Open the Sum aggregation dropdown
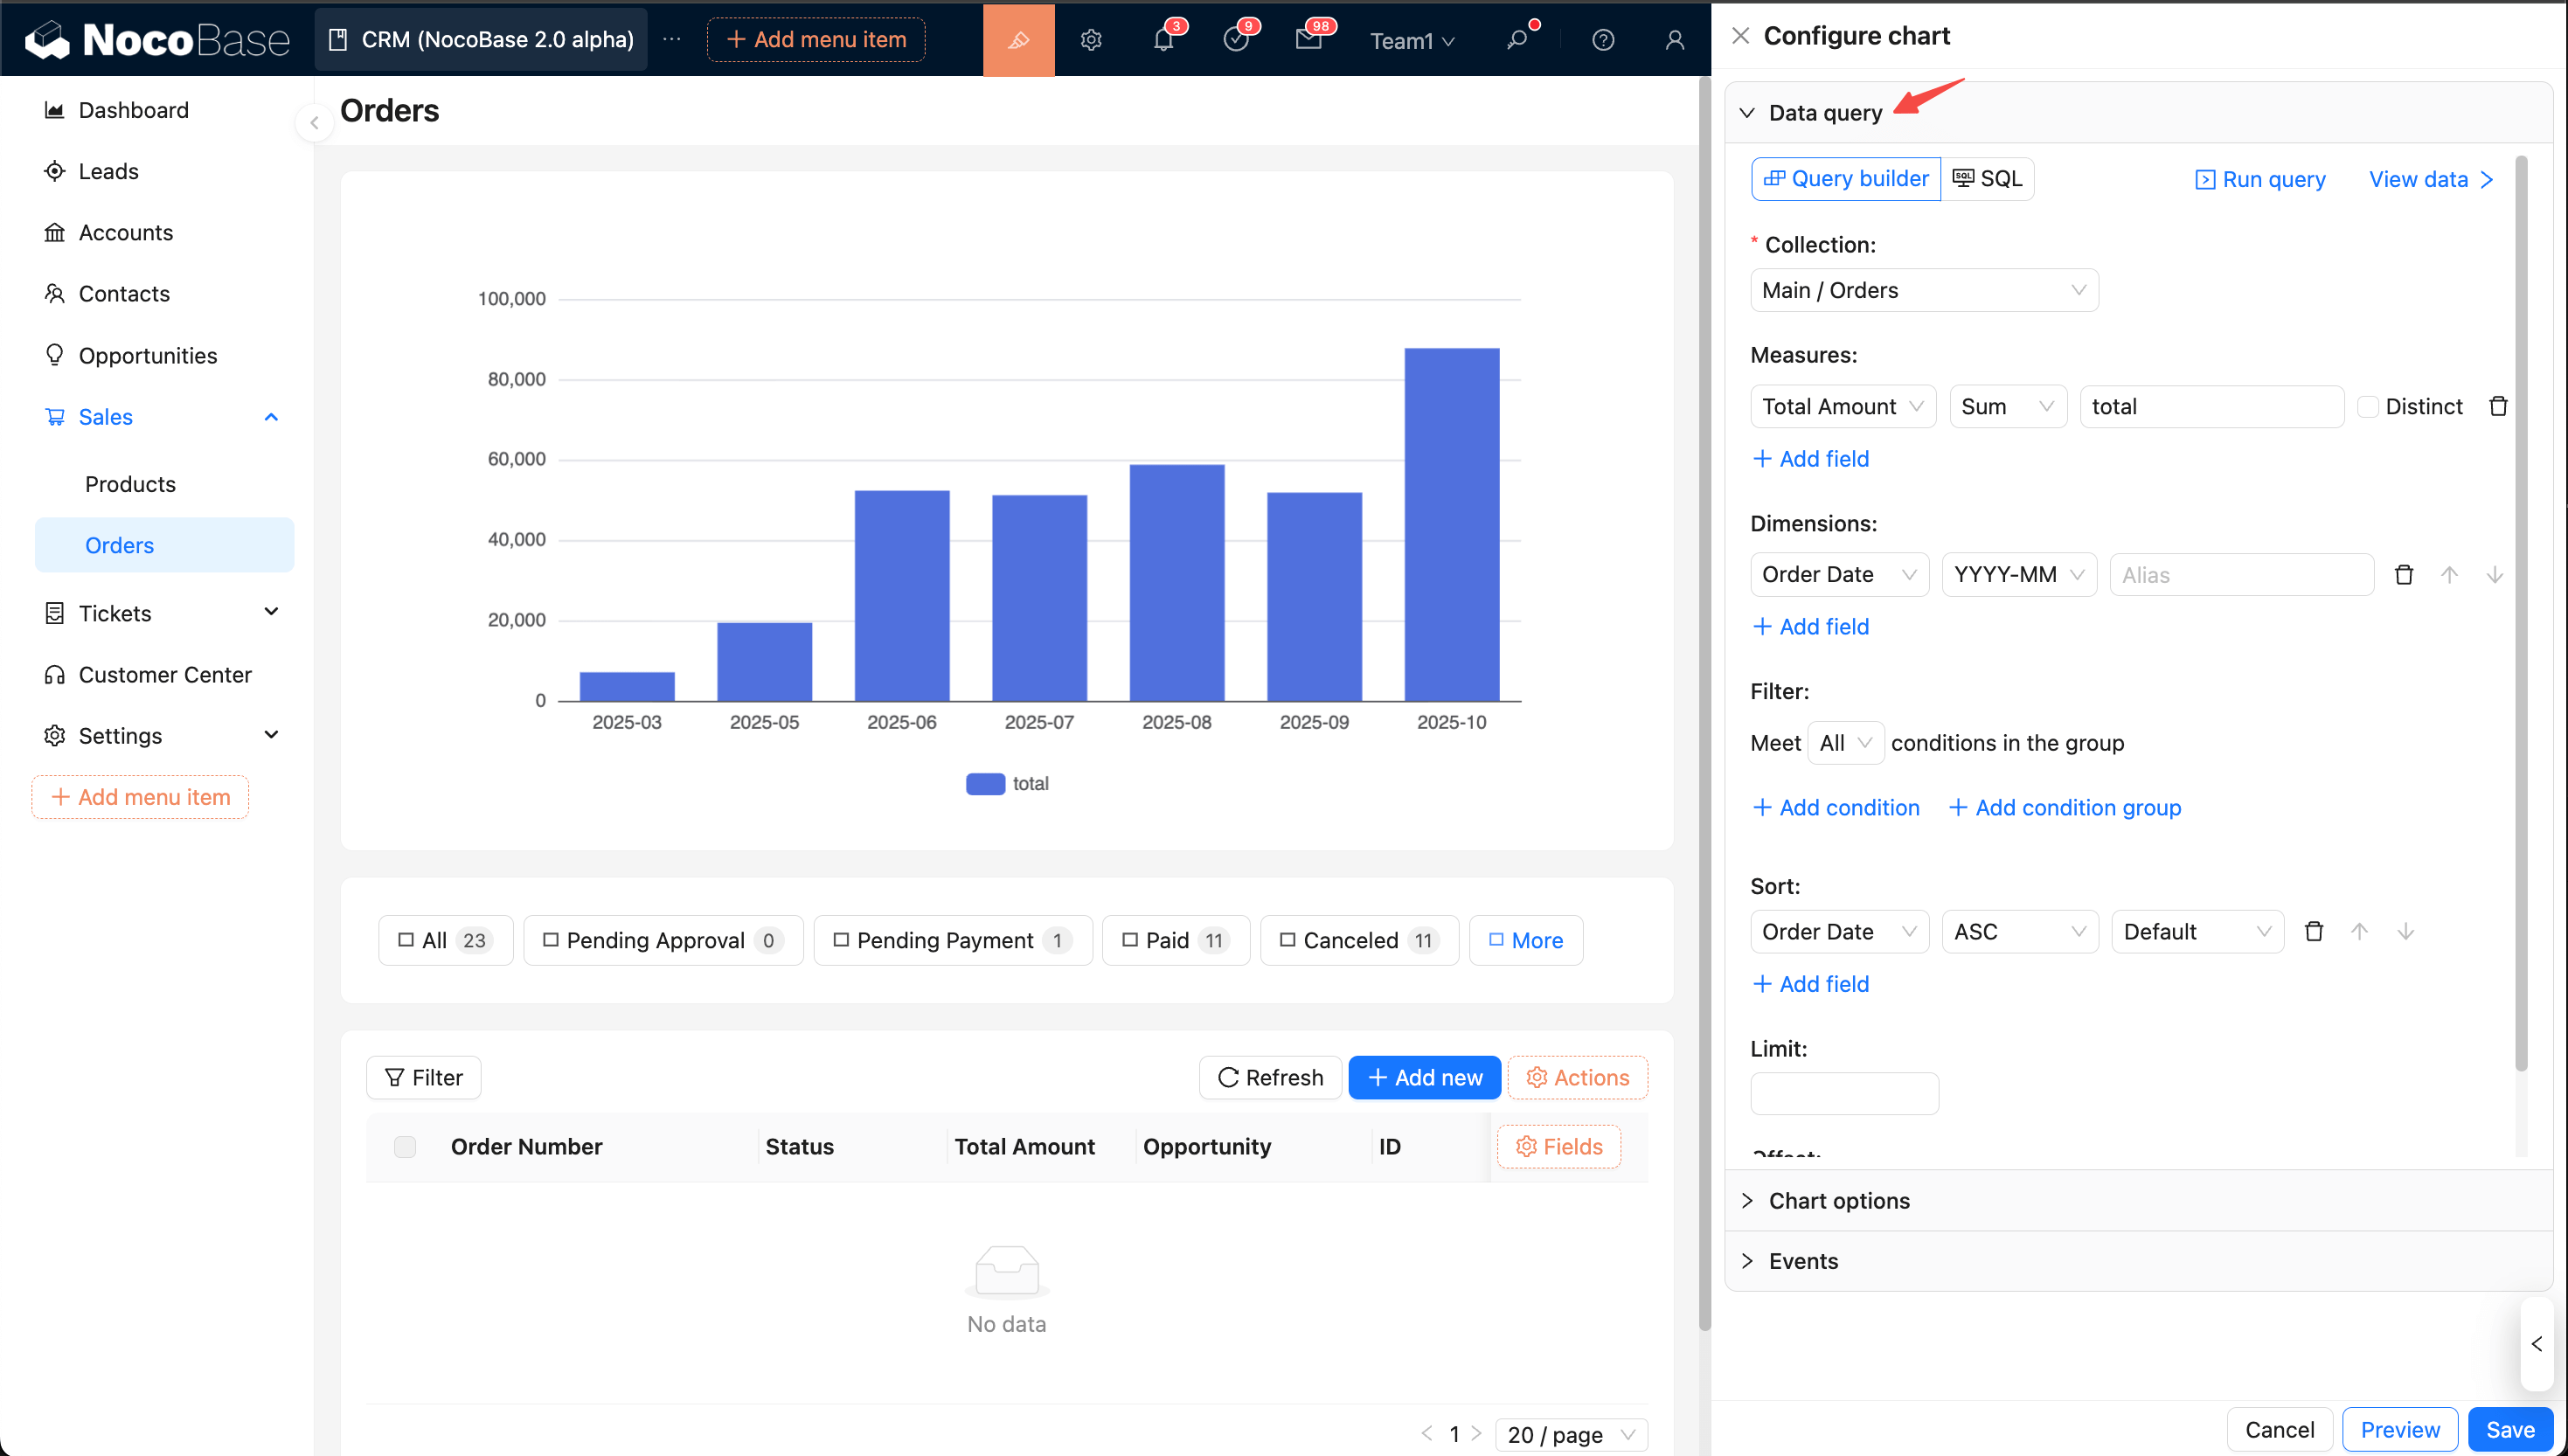Viewport: 2568px width, 1456px height. click(x=2006, y=406)
